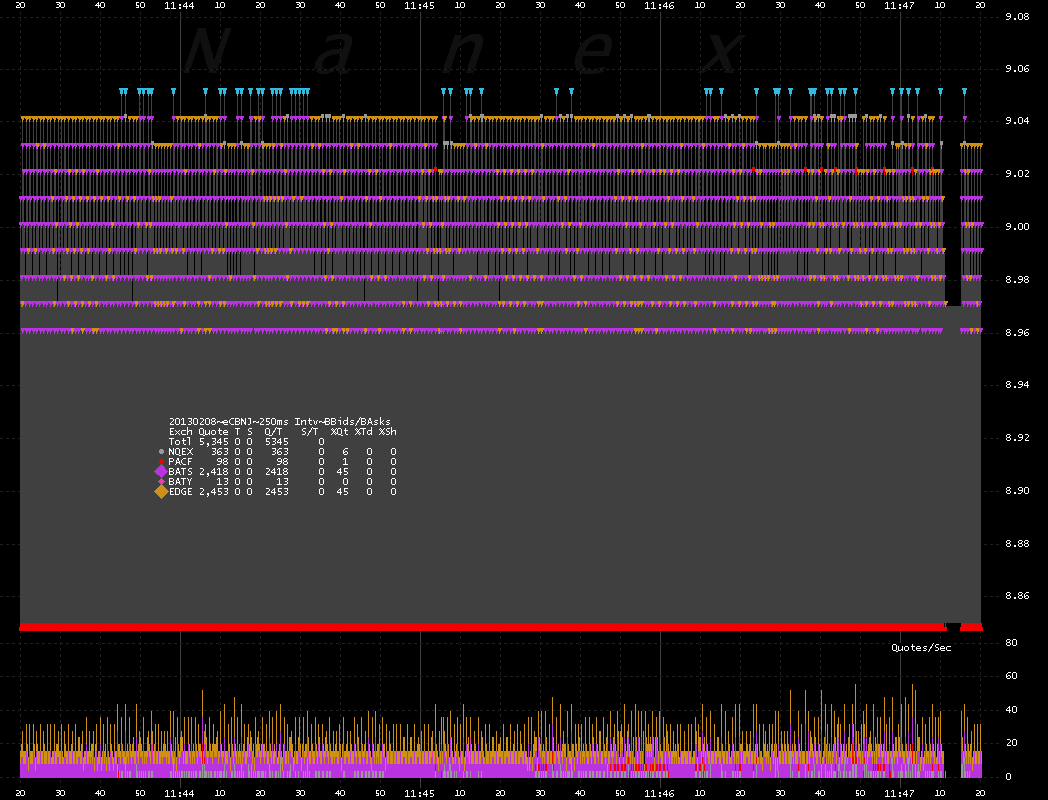
Task: Click the 'PACF' exchange name
Action: [x=180, y=462]
